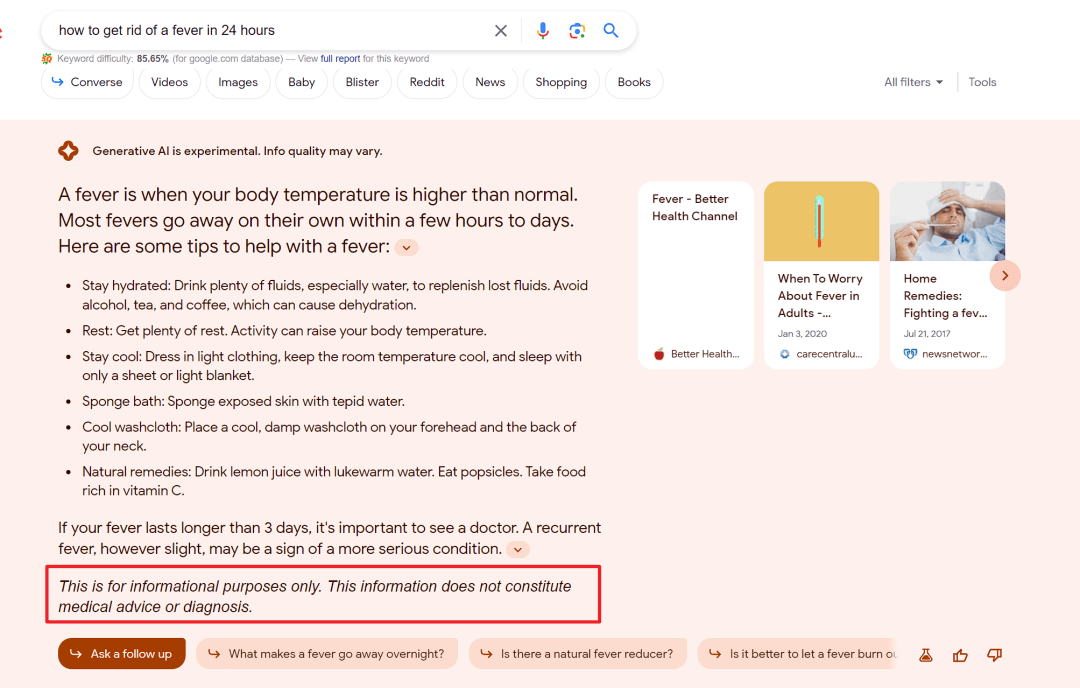The width and height of the screenshot is (1080, 688).
Task: Switch to News results
Action: pos(490,82)
